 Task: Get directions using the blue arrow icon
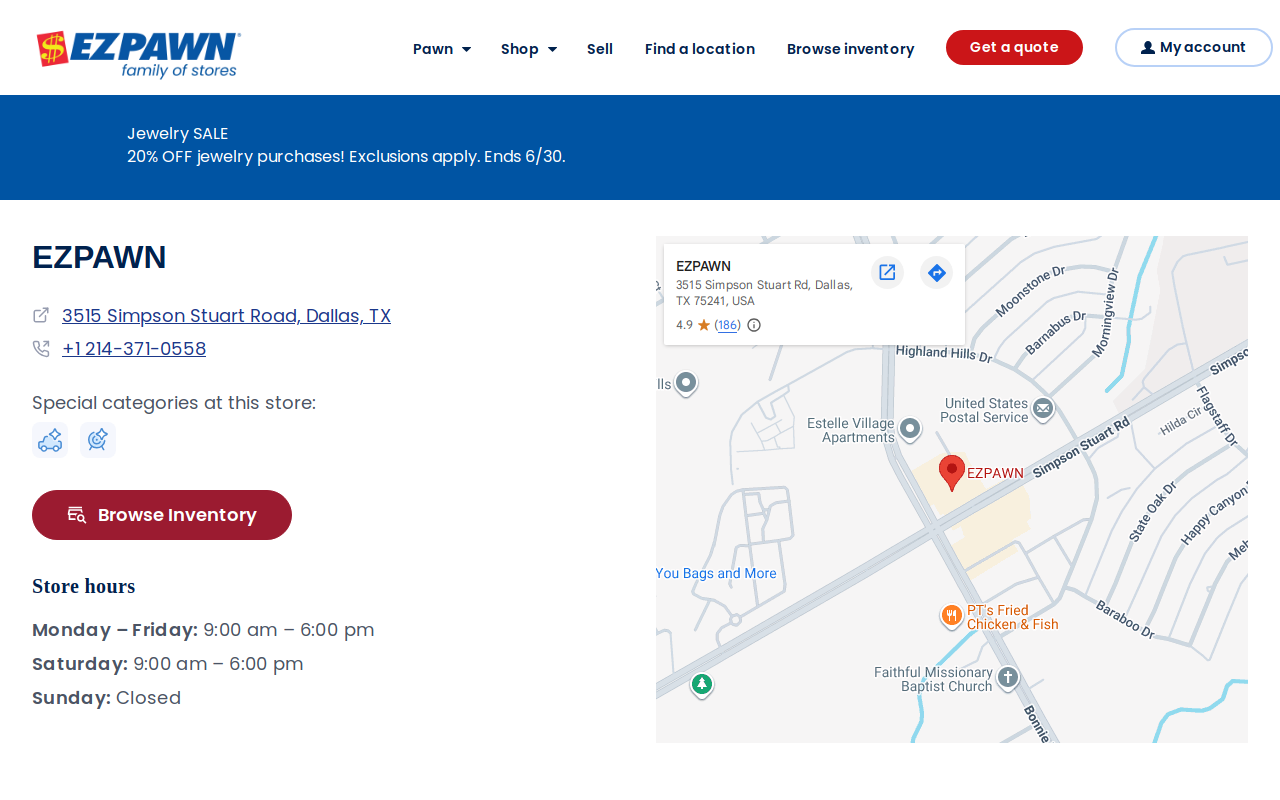tap(936, 272)
